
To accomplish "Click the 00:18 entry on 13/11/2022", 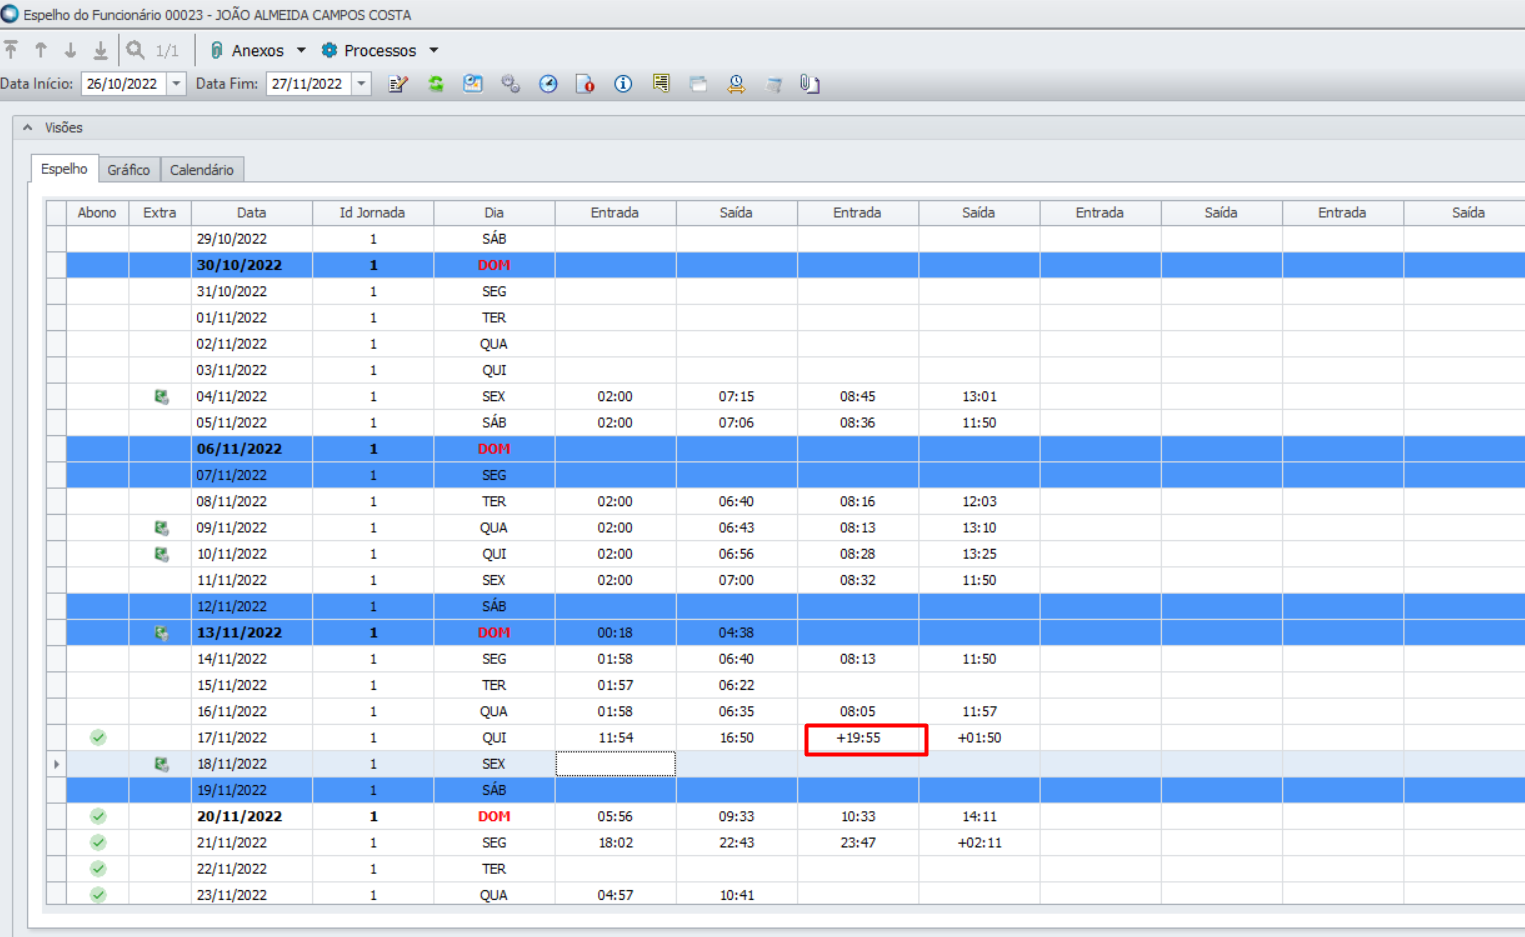I will tap(615, 633).
